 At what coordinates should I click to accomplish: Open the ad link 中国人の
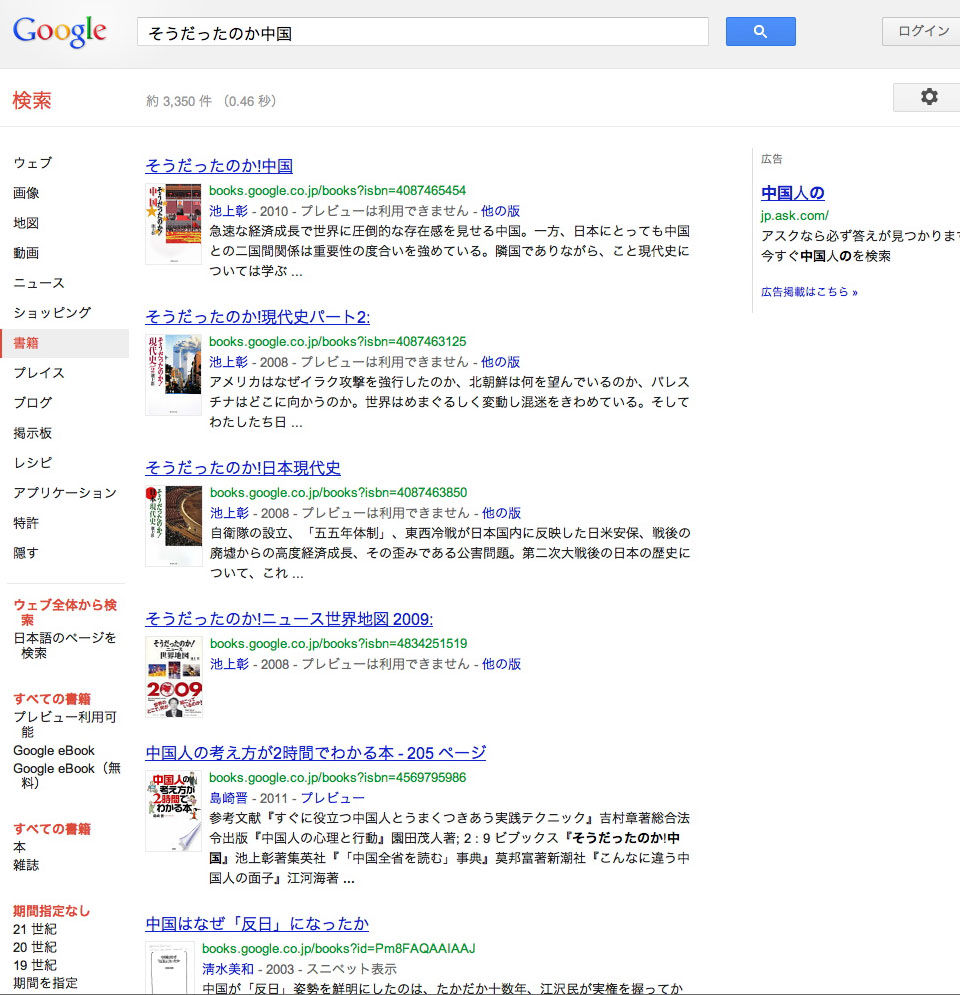point(792,193)
